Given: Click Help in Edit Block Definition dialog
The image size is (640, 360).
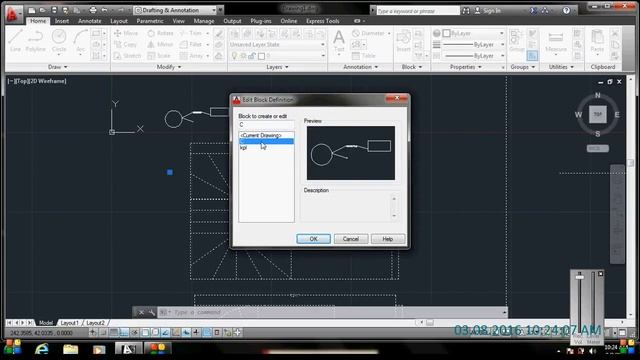Looking at the screenshot, I should click(x=387, y=239).
